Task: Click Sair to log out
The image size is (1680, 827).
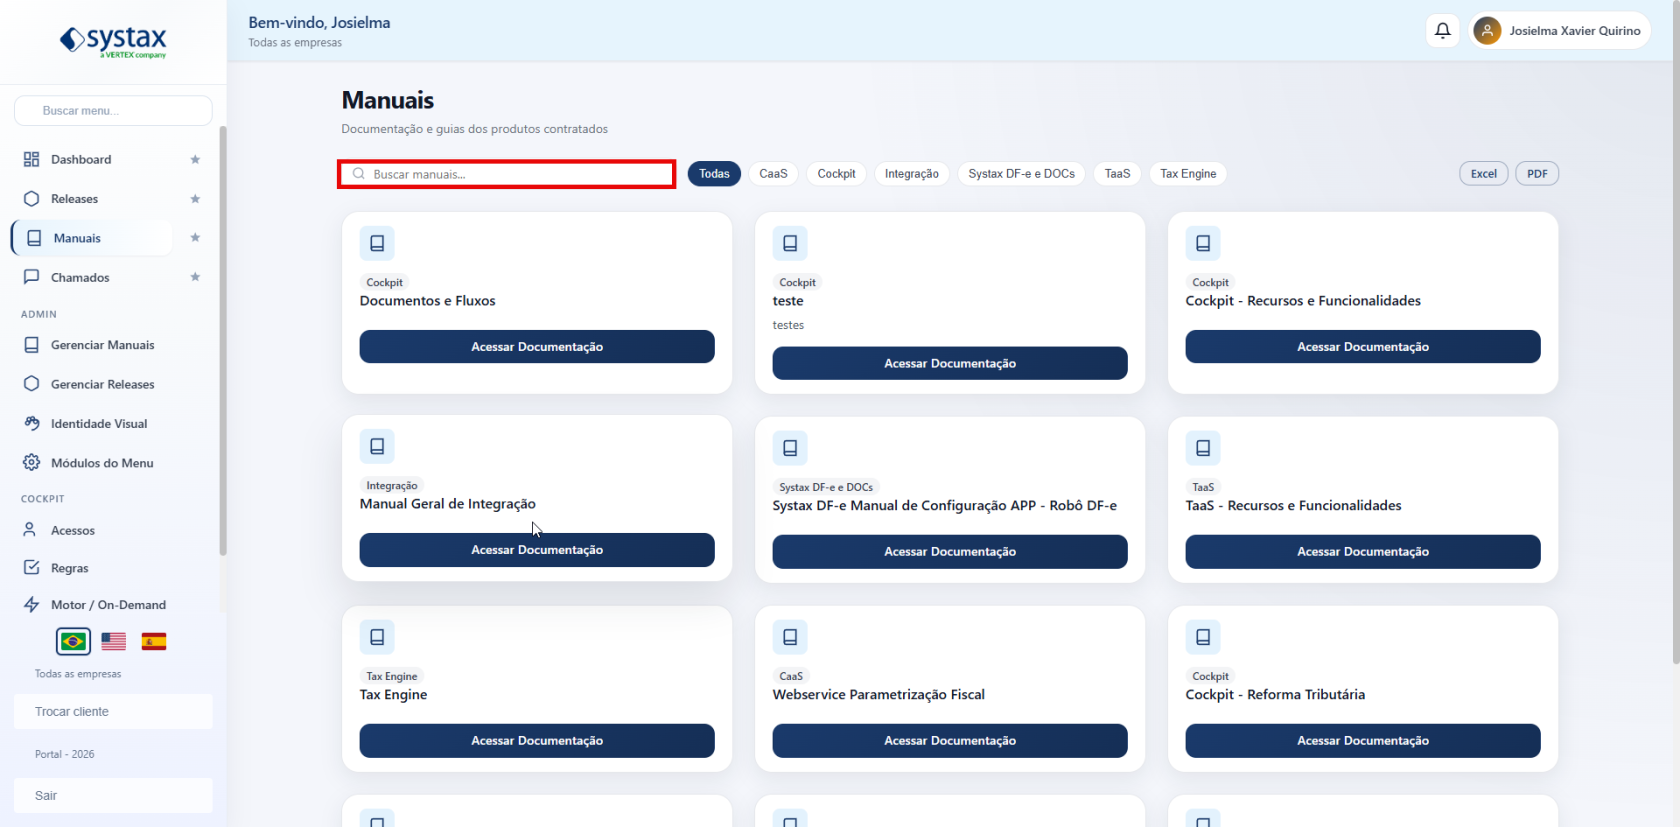Action: click(x=113, y=796)
